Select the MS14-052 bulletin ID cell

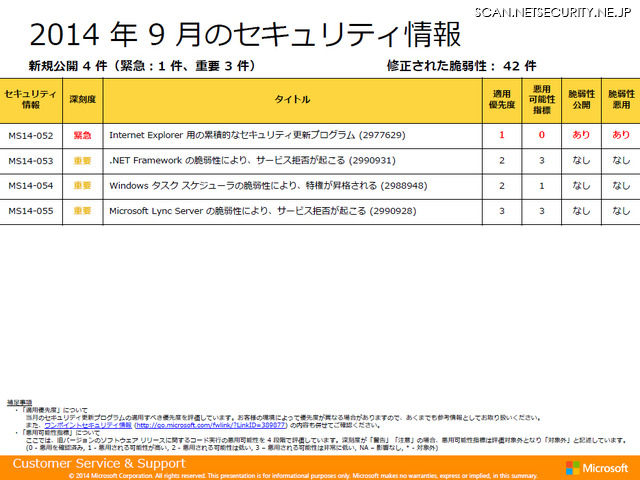point(30,134)
